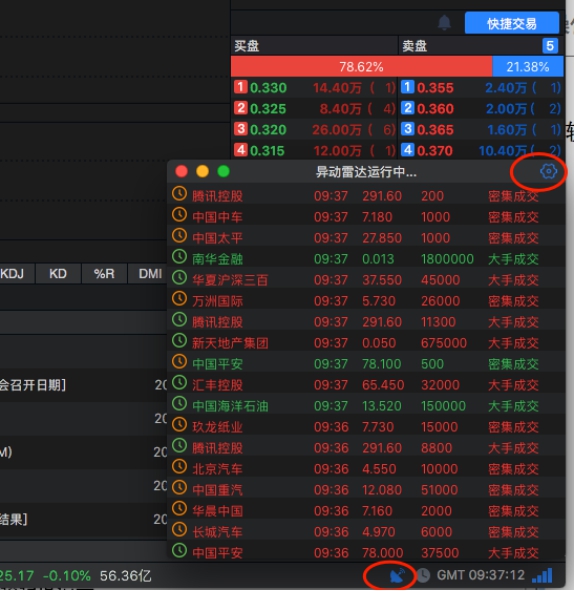Select 南华金融 stock name in radar list
Screen dimensions: 575x591
coord(217,259)
